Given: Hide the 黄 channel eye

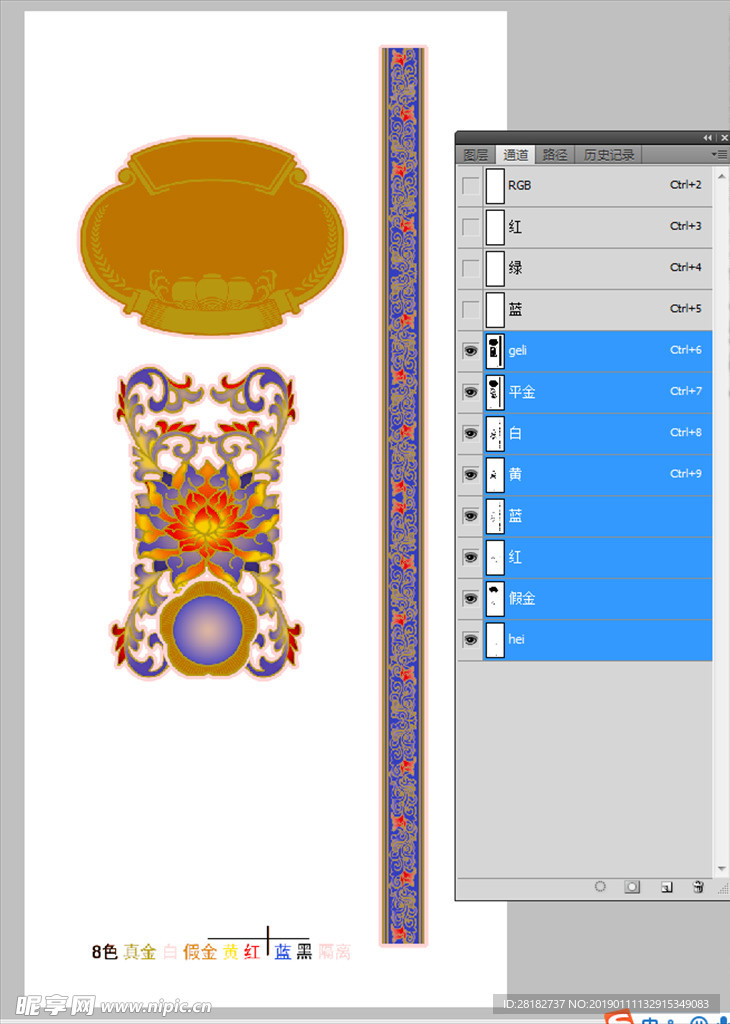Looking at the screenshot, I should pyautogui.click(x=470, y=475).
